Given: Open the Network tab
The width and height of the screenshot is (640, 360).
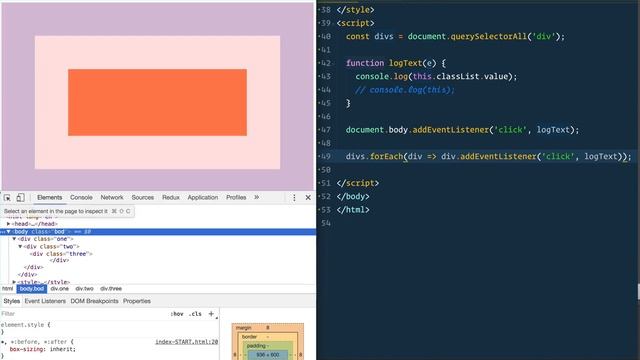Looking at the screenshot, I should [112, 198].
